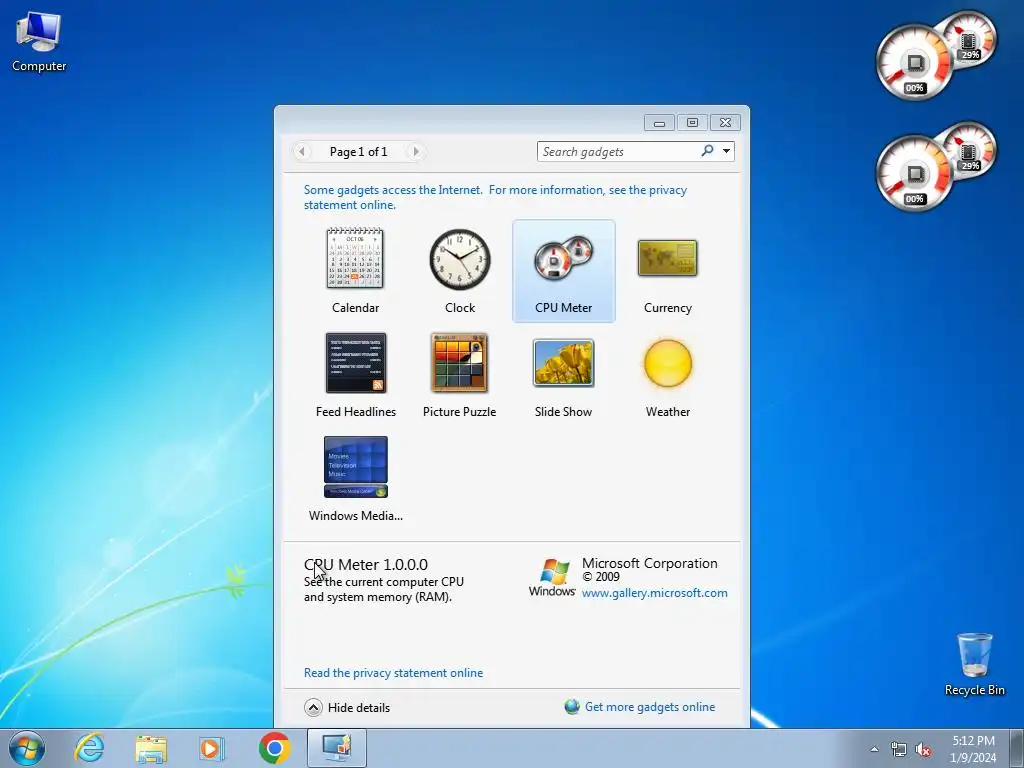Click Read the privacy statement online

[x=393, y=673]
